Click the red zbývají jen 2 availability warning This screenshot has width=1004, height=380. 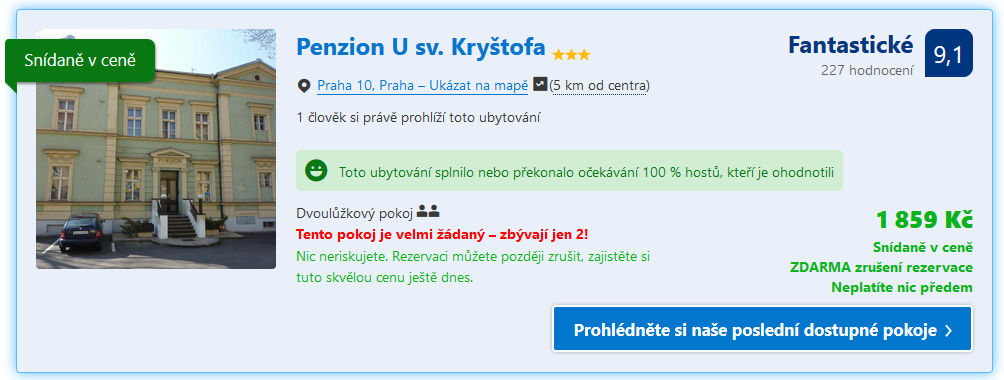[442, 234]
